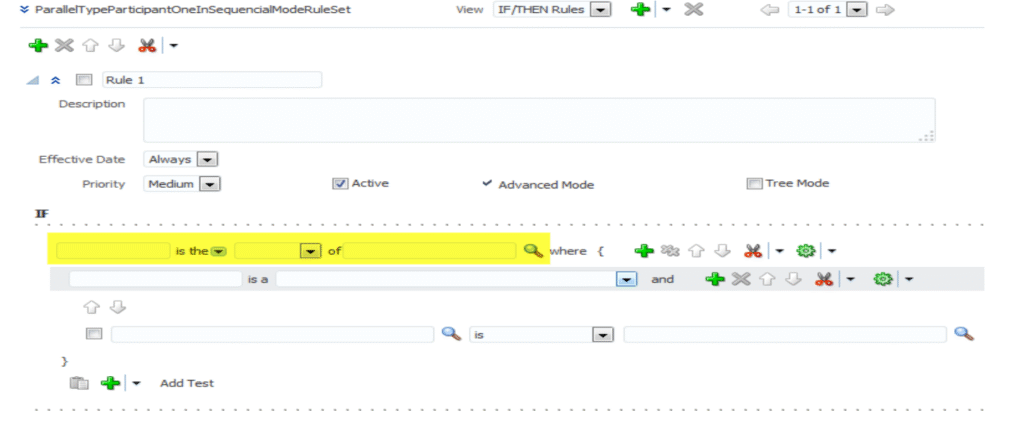Open magnifier for left test operand
Viewport: 1024px width, 423px height.
tap(451, 334)
